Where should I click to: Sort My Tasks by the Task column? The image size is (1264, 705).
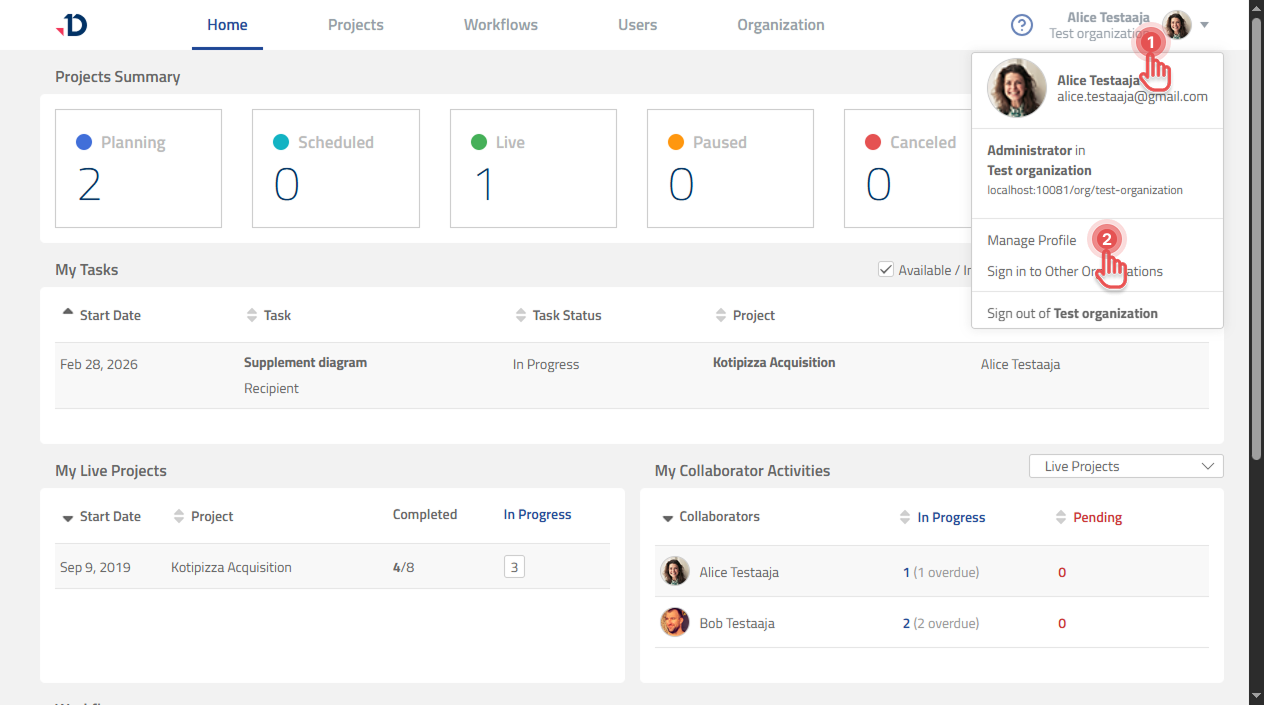[x=249, y=314]
